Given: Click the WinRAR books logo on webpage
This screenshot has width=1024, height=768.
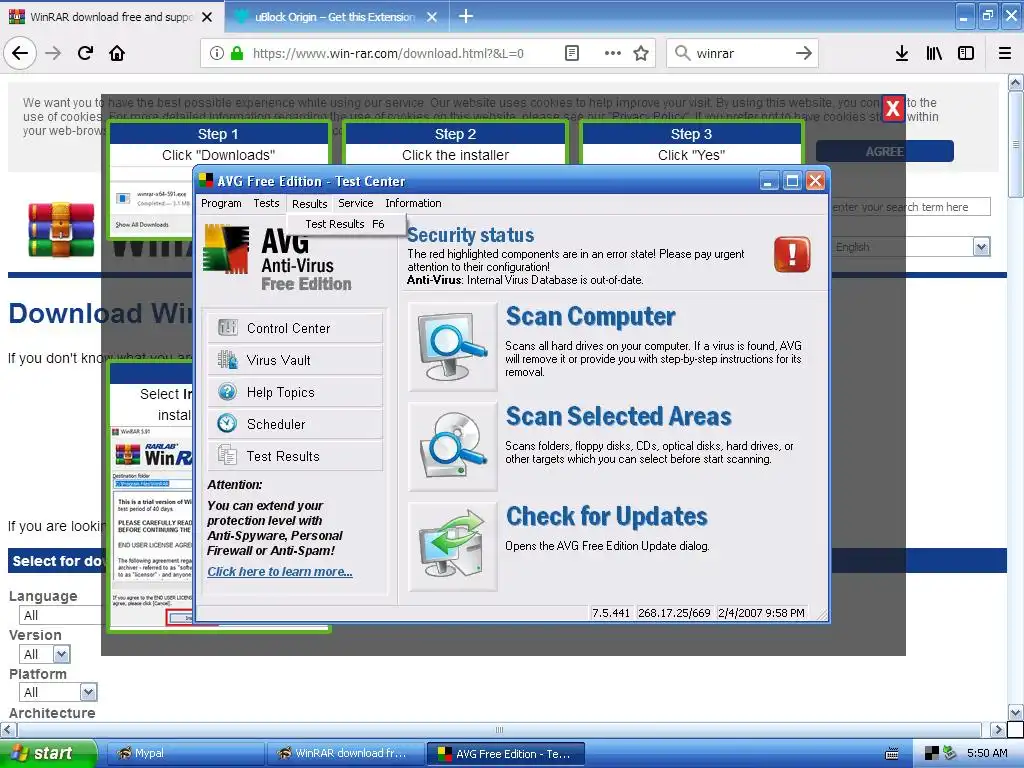Looking at the screenshot, I should click(61, 230).
